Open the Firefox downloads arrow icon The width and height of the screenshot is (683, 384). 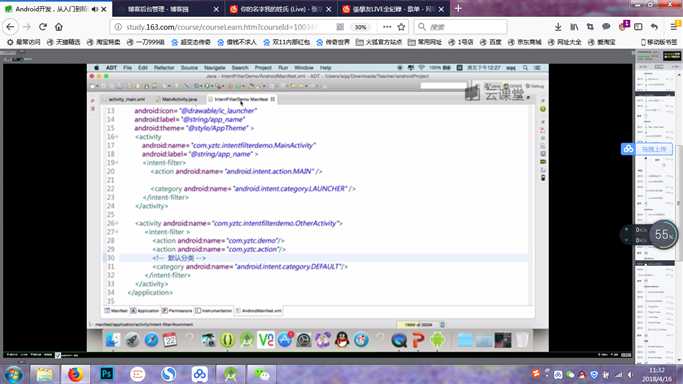coord(558,27)
